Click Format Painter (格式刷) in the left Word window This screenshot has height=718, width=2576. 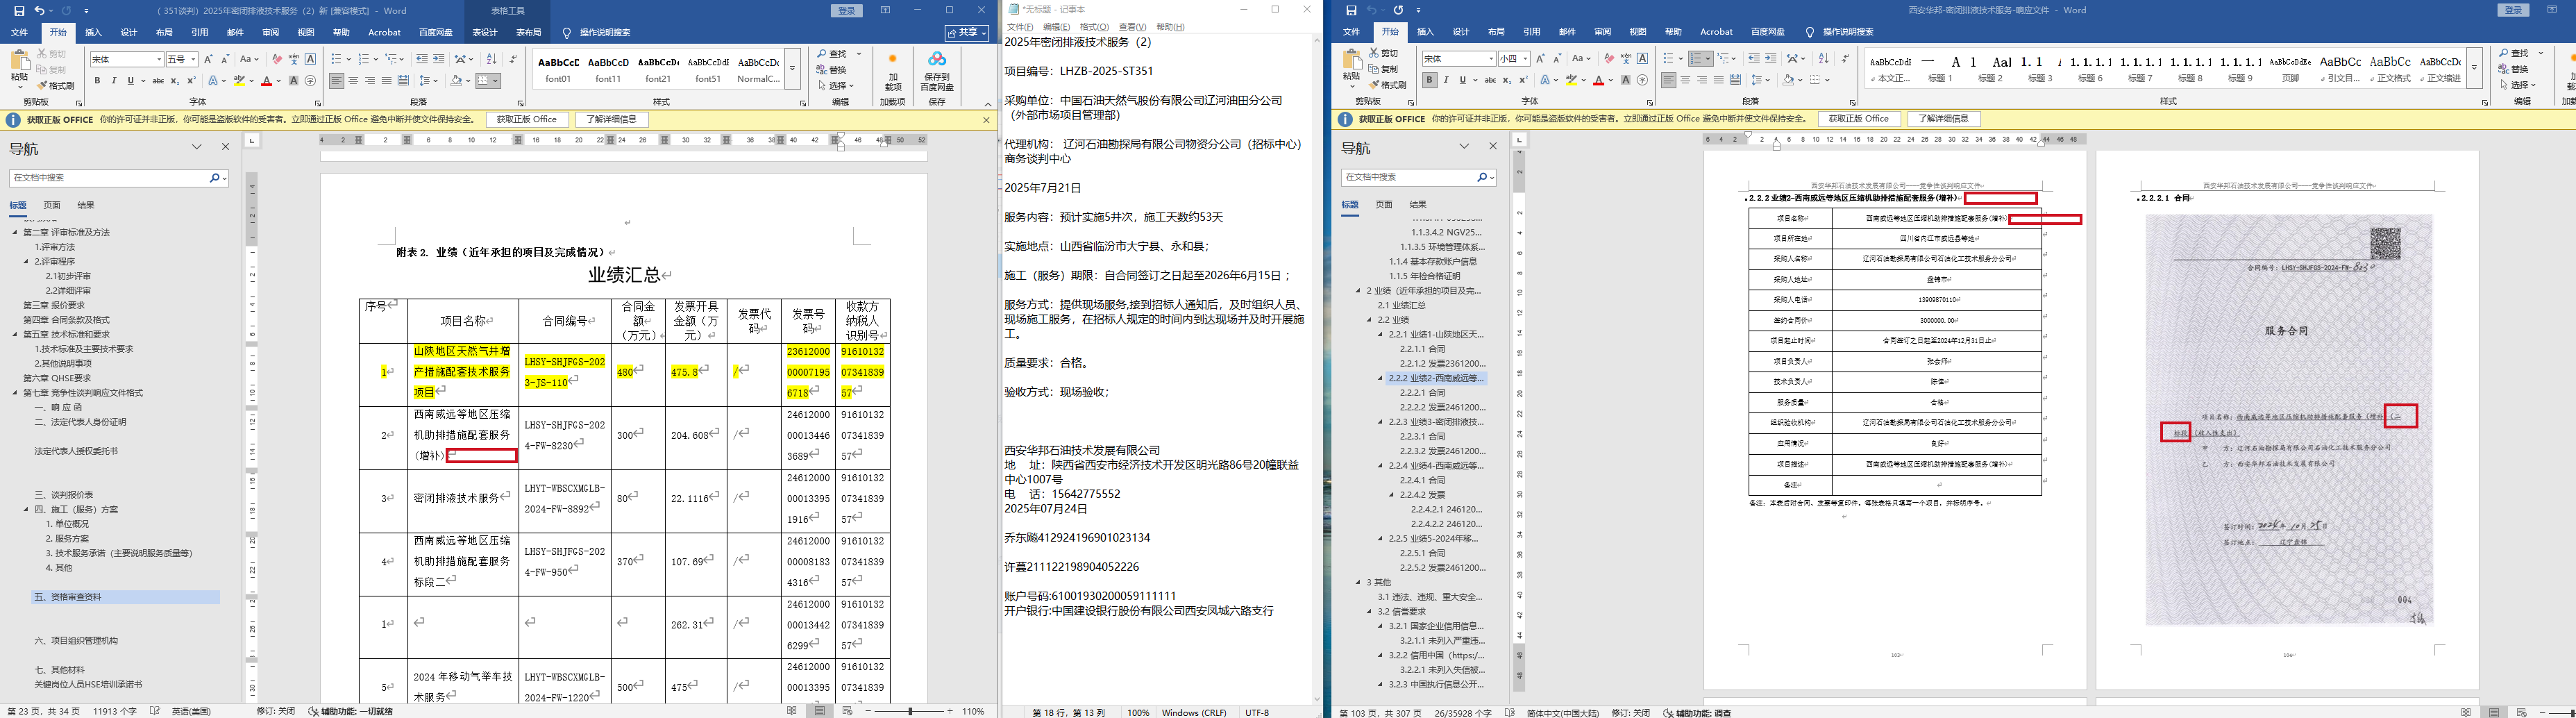pyautogui.click(x=56, y=86)
